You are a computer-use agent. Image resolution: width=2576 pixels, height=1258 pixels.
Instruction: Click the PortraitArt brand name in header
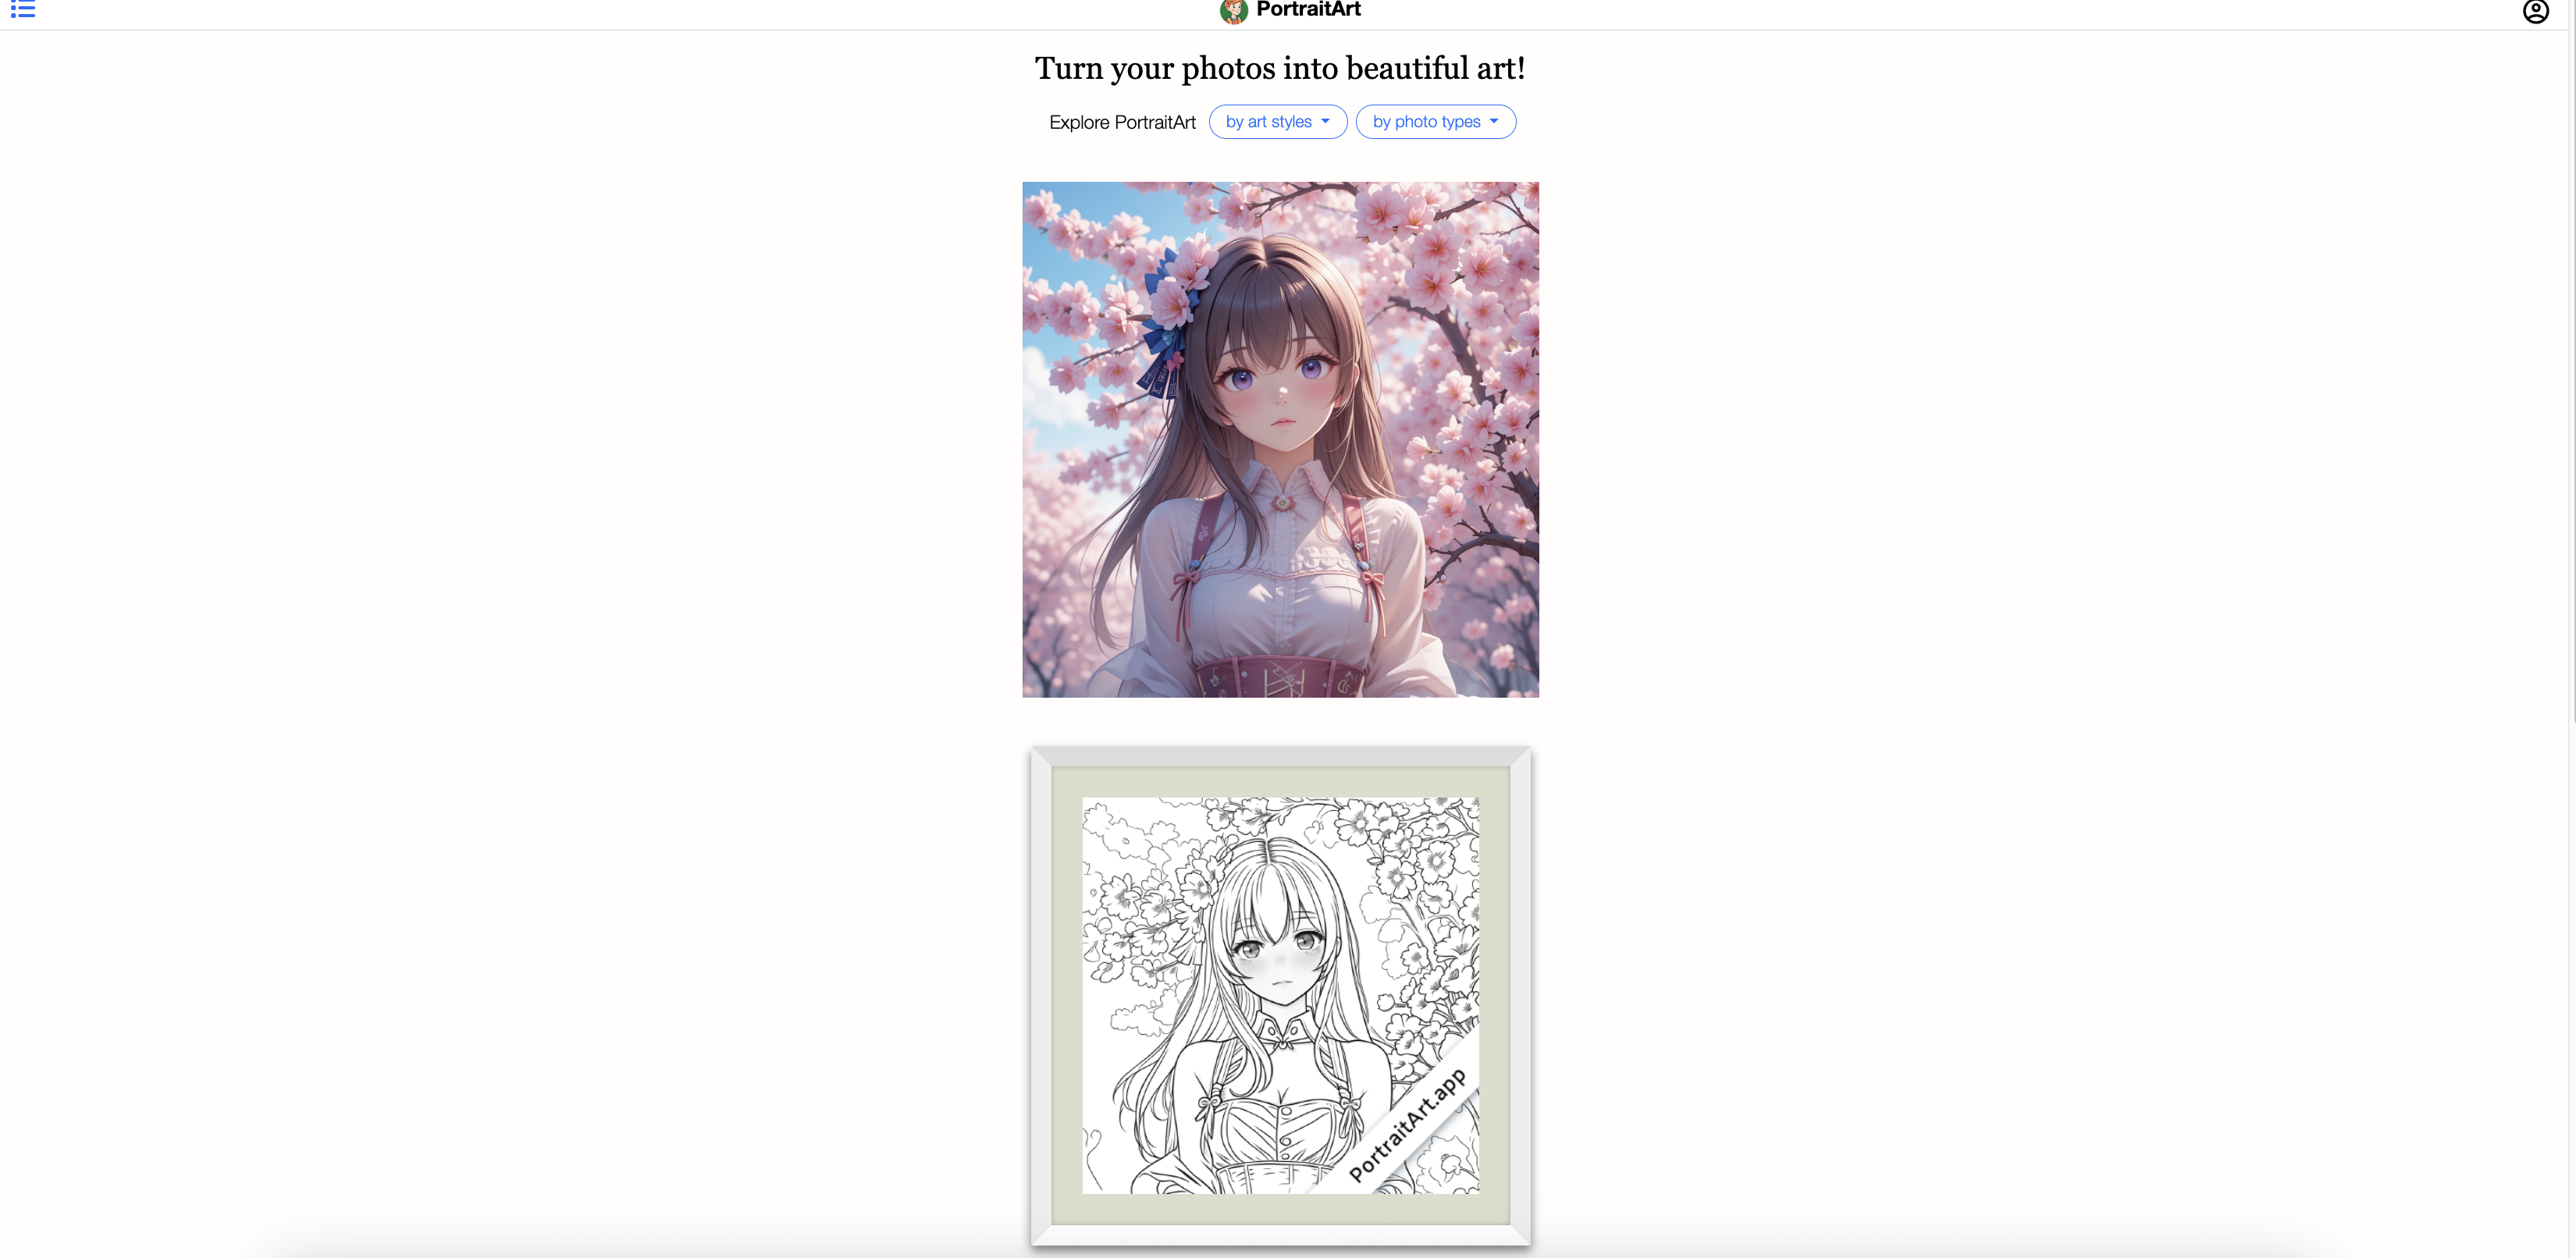point(1308,10)
